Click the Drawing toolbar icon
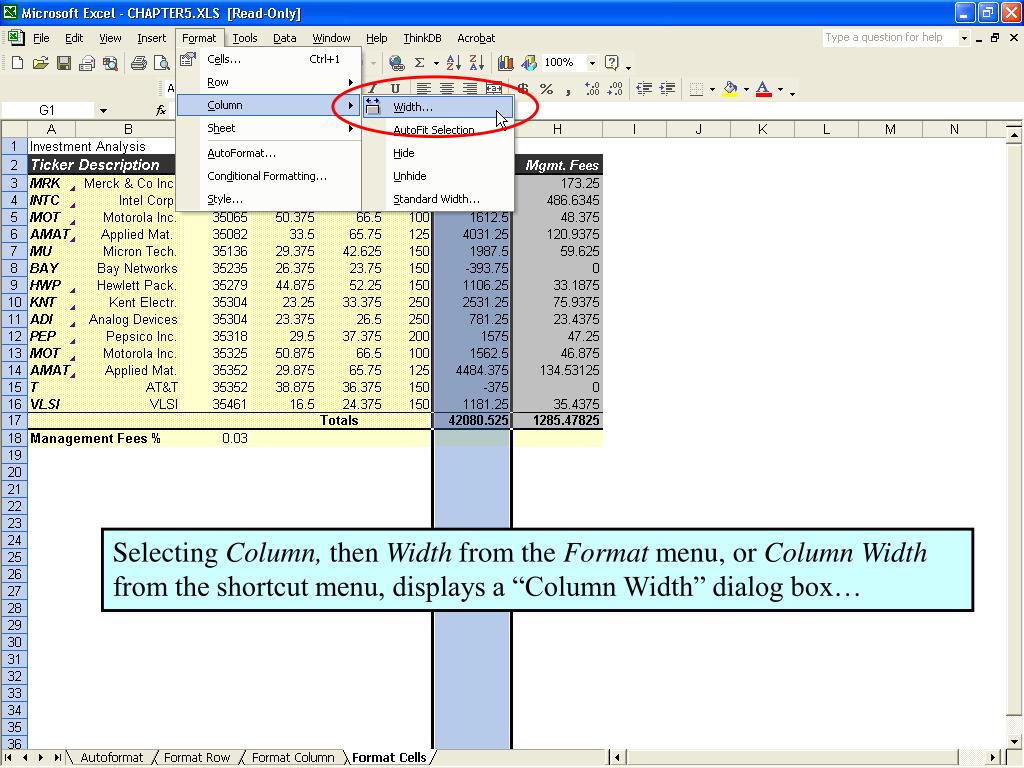 coord(529,63)
